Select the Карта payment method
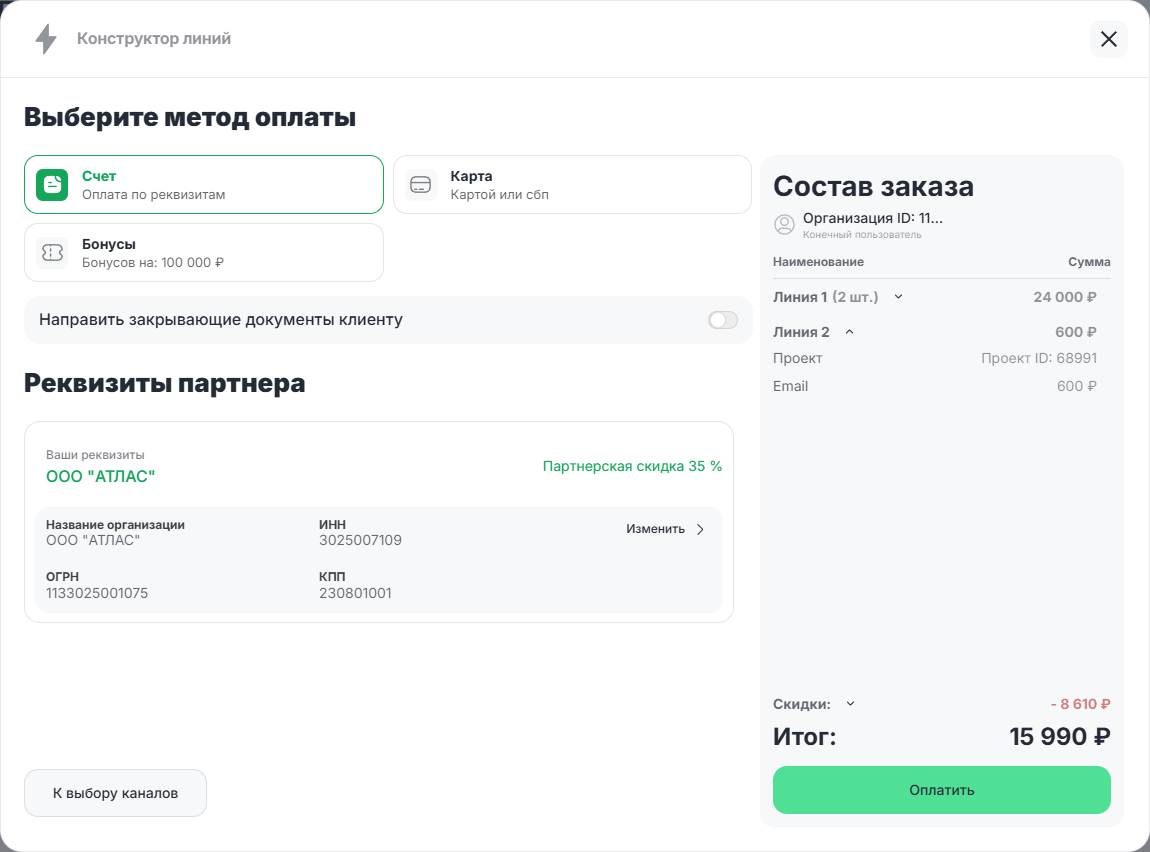Screen dimensions: 1150x852 [x=572, y=185]
